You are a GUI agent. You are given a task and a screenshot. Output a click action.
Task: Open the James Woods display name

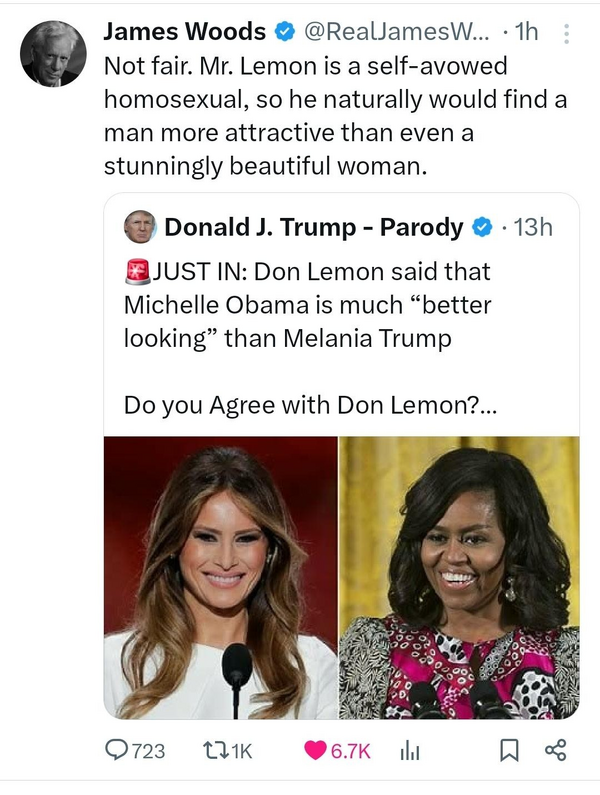tap(184, 32)
